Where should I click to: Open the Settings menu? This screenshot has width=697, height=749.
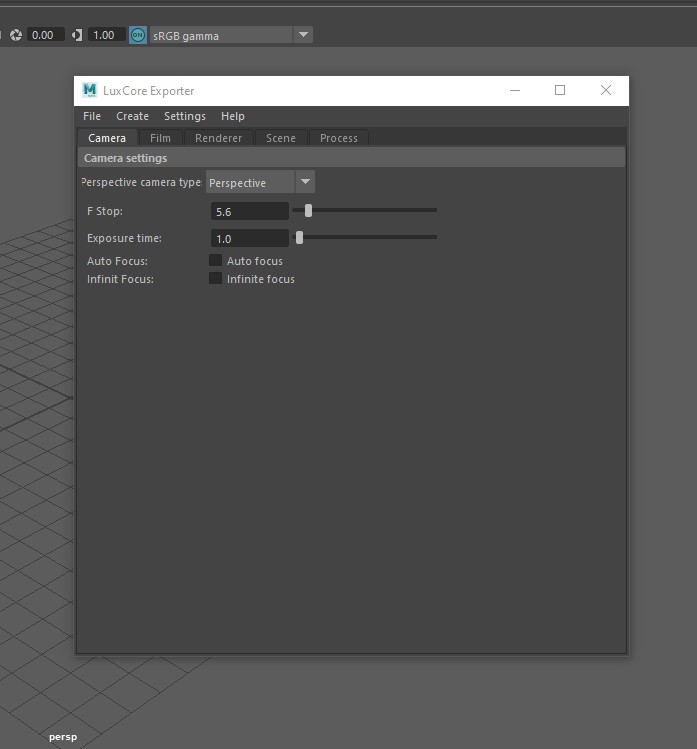tap(185, 116)
